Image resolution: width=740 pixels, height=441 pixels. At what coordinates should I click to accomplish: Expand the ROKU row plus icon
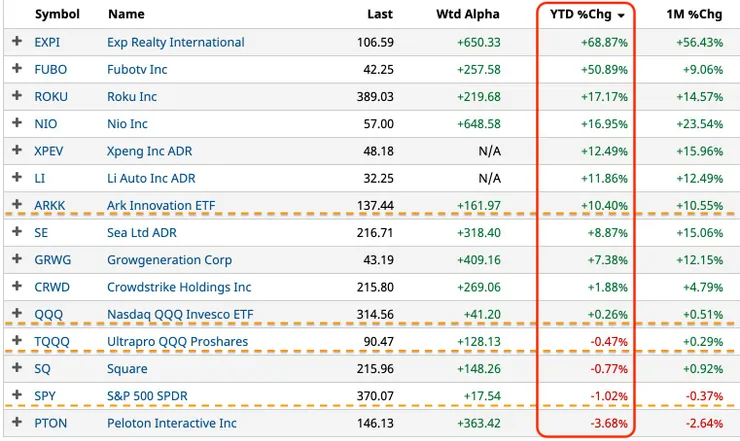pyautogui.click(x=16, y=97)
